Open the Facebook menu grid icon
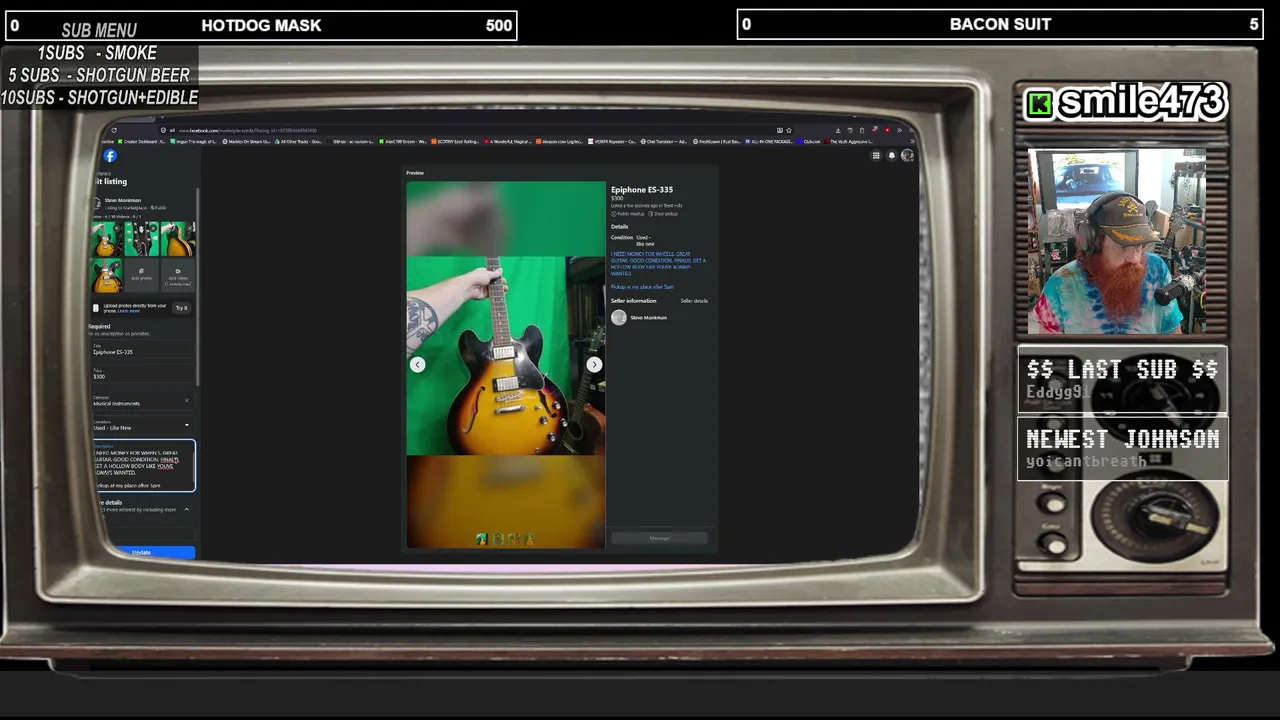 [x=876, y=155]
